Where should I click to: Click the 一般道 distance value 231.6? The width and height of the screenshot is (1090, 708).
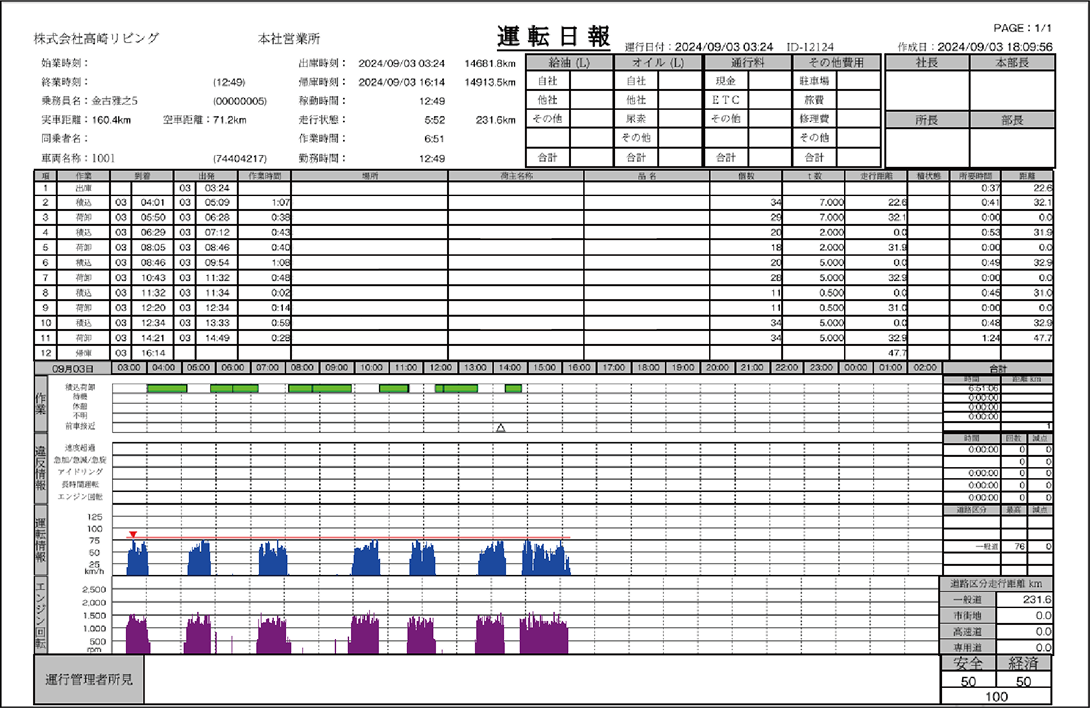[x=1036, y=600]
